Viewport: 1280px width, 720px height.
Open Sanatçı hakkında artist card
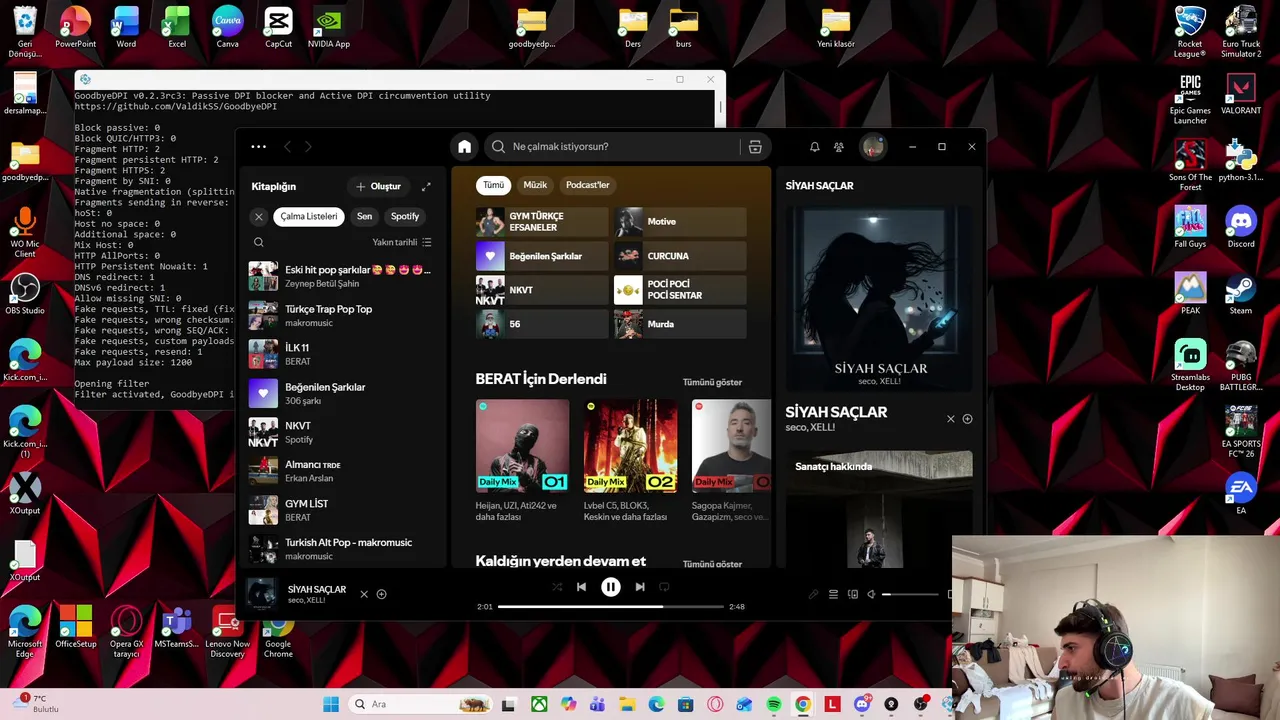tap(878, 510)
